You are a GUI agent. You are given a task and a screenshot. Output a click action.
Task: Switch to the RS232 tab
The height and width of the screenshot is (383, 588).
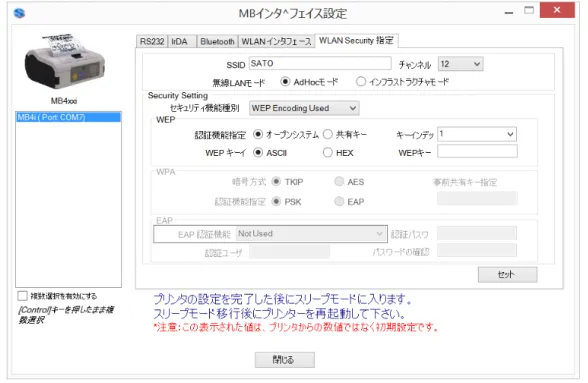(152, 41)
